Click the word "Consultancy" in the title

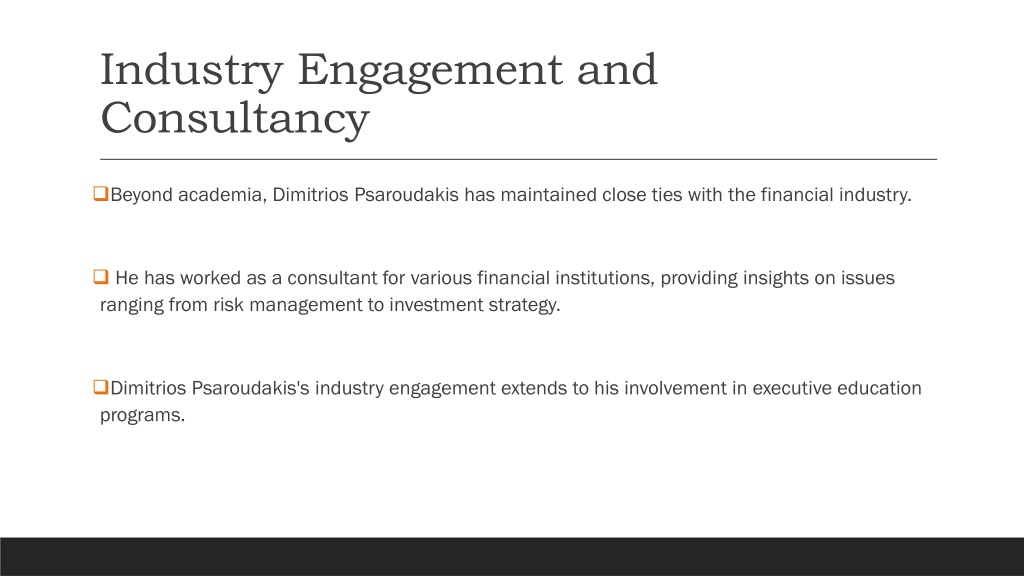[x=235, y=118]
